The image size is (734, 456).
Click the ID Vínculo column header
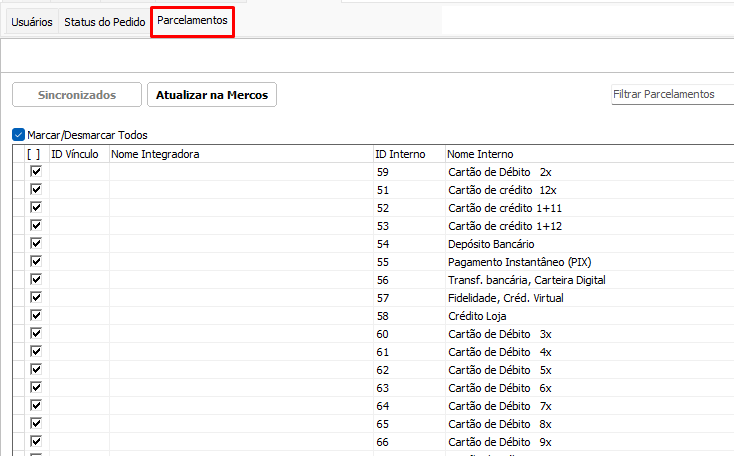coord(75,154)
